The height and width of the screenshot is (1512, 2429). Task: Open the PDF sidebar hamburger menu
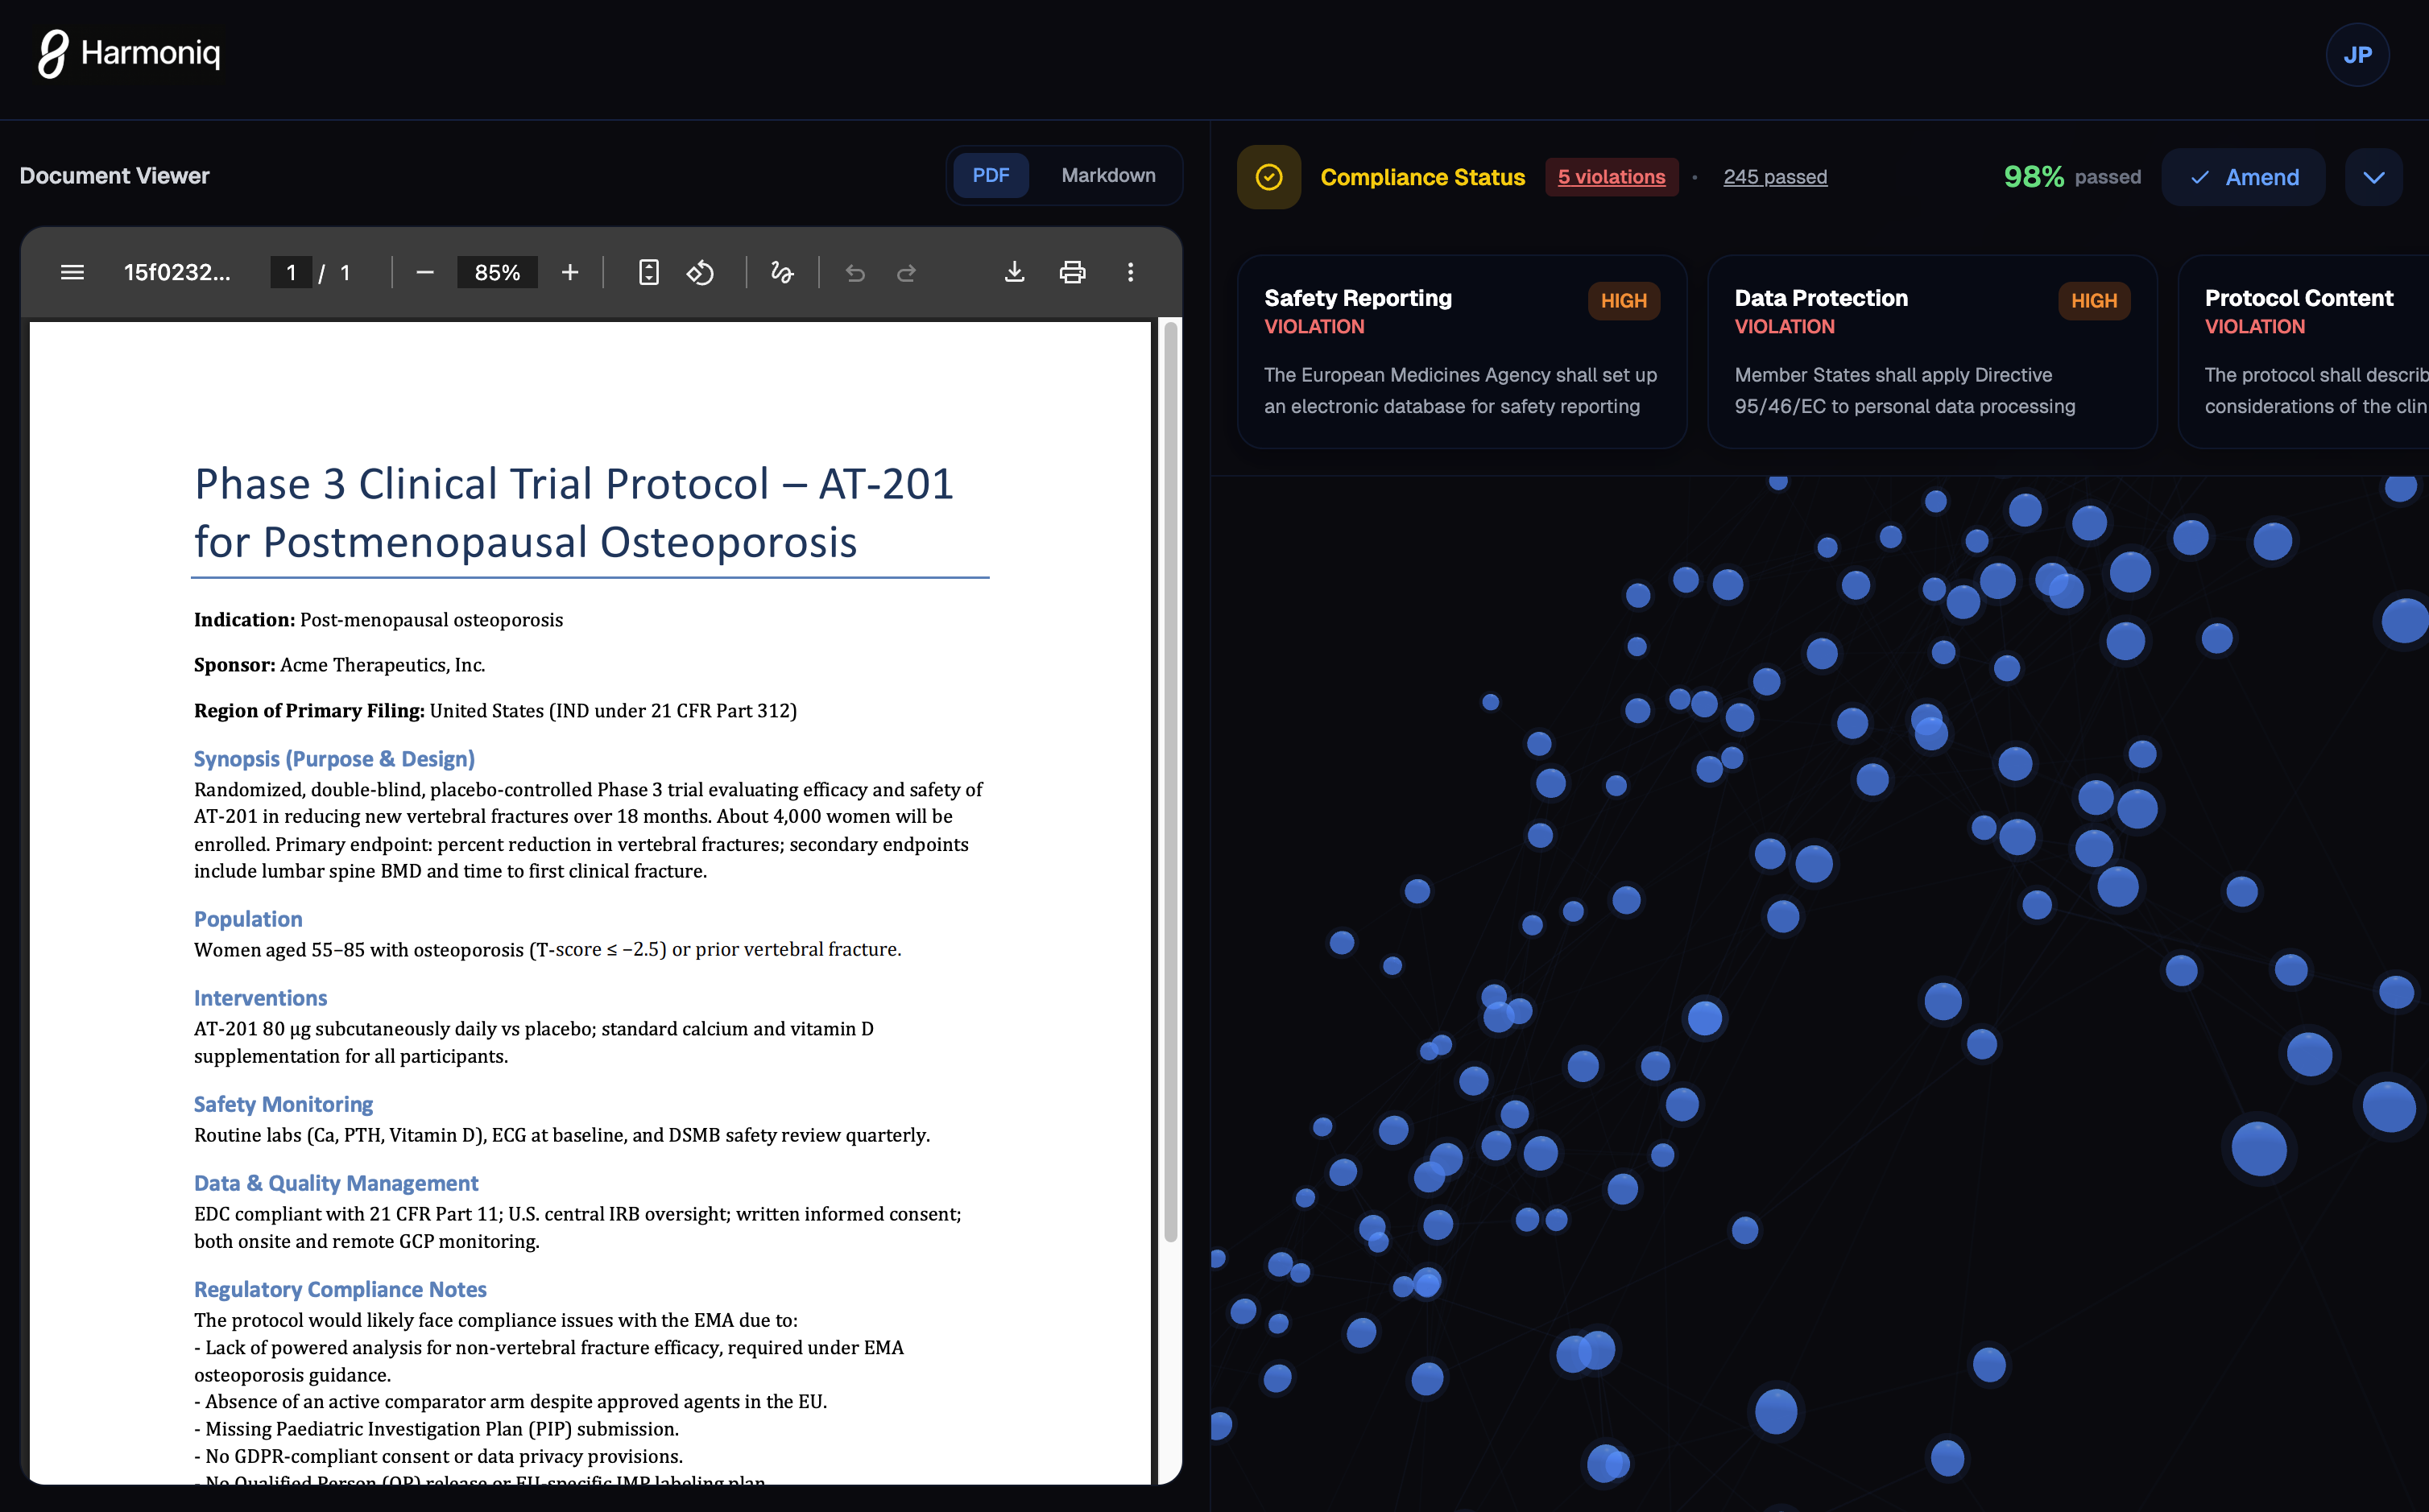pos(72,272)
